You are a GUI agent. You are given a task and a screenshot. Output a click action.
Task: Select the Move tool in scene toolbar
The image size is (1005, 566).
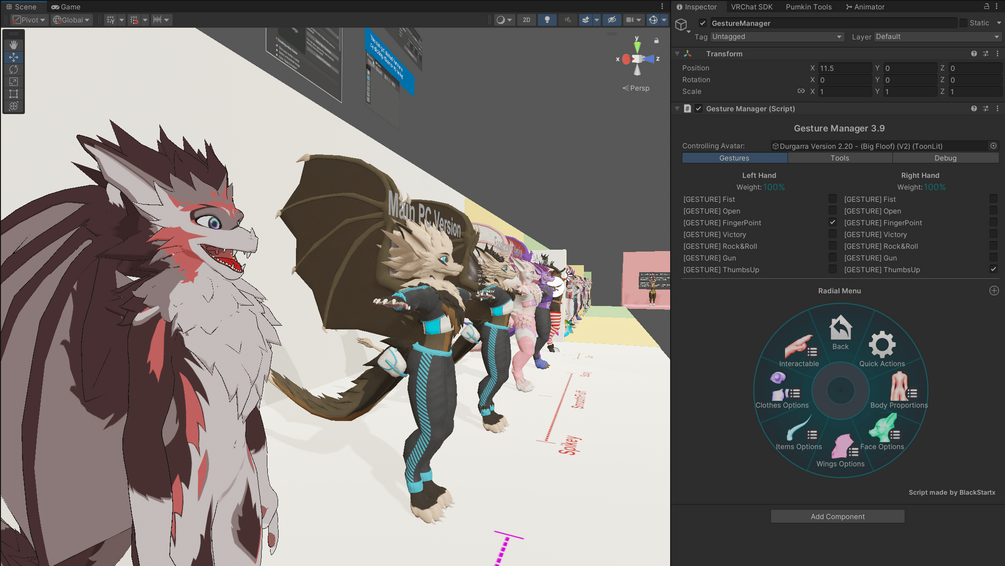click(13, 57)
